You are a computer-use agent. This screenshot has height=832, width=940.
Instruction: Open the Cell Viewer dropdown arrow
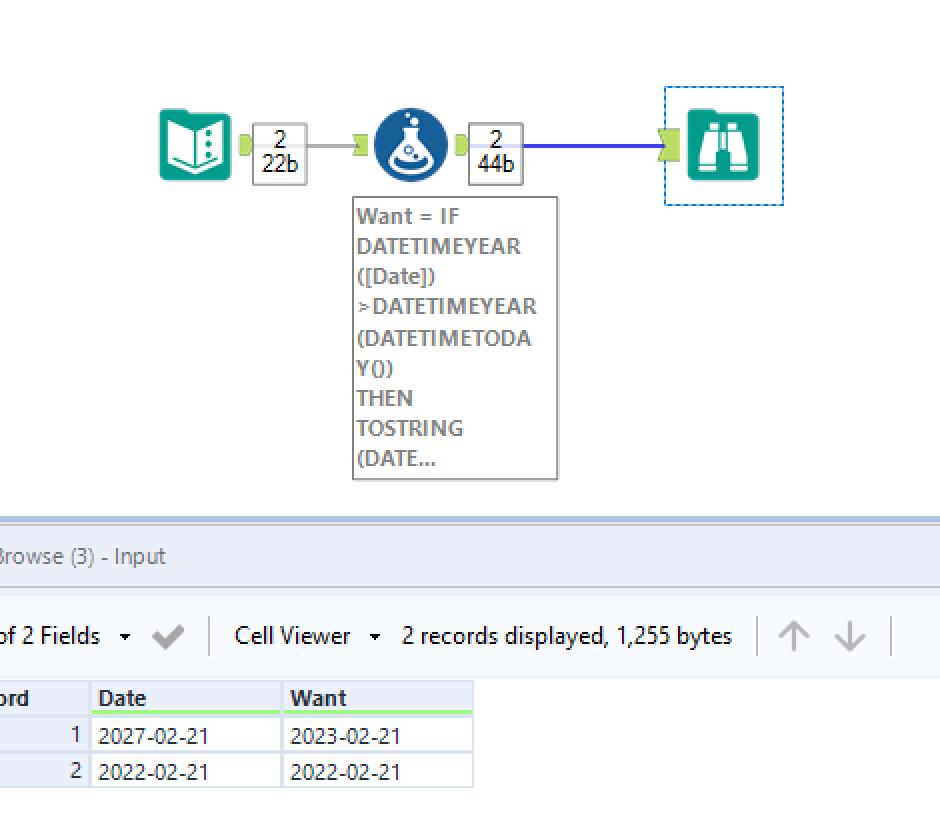(x=374, y=637)
